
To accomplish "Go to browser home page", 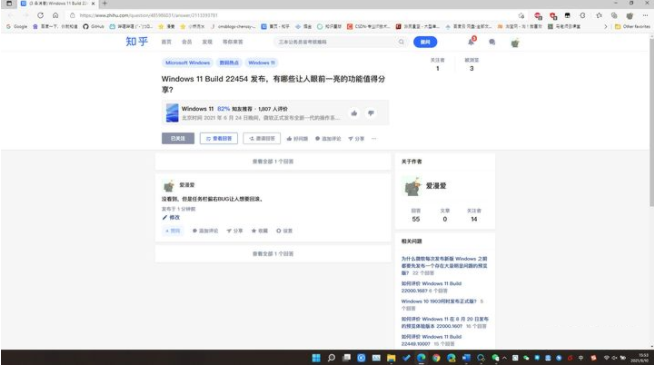I will pyautogui.click(x=55, y=15).
